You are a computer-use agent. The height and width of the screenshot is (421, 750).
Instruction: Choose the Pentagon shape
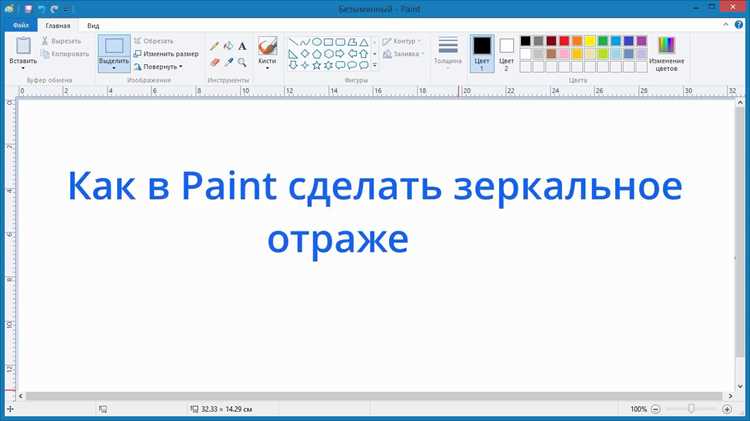pyautogui.click(x=317, y=54)
